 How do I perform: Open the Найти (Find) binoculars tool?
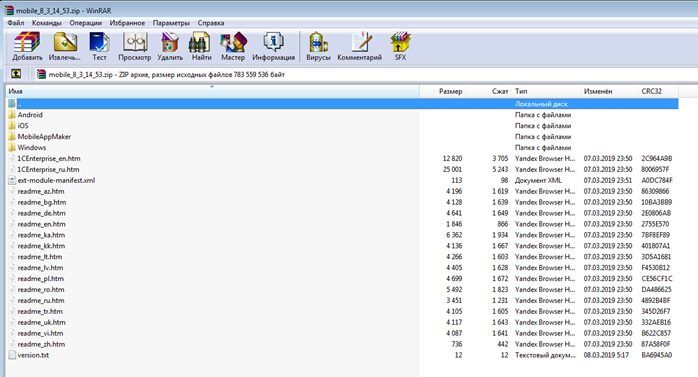[199, 43]
